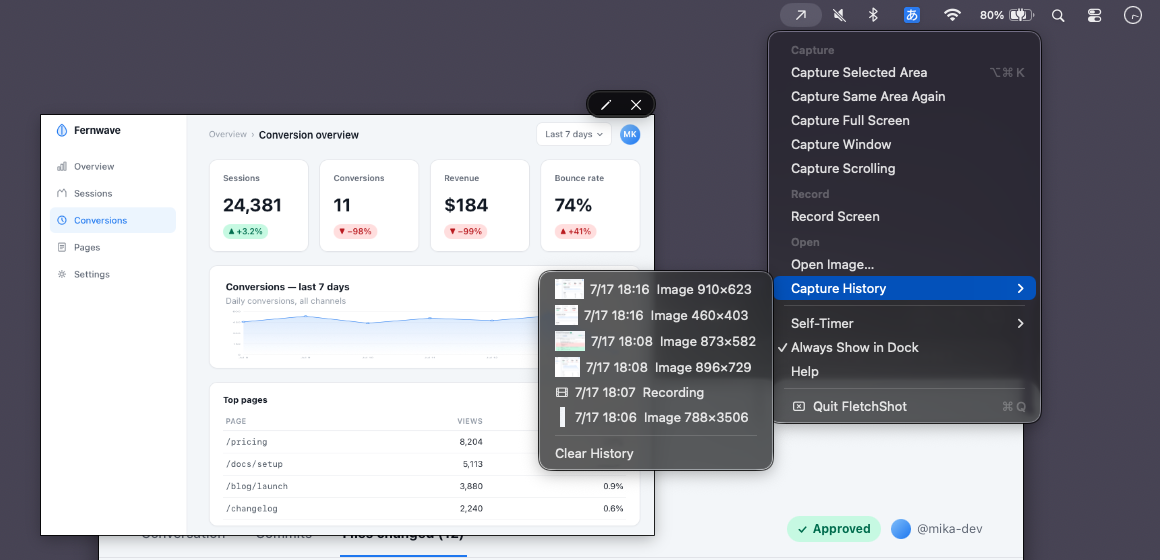The height and width of the screenshot is (560, 1160).
Task: Click the Conversions last 7 days chart
Action: [x=424, y=317]
